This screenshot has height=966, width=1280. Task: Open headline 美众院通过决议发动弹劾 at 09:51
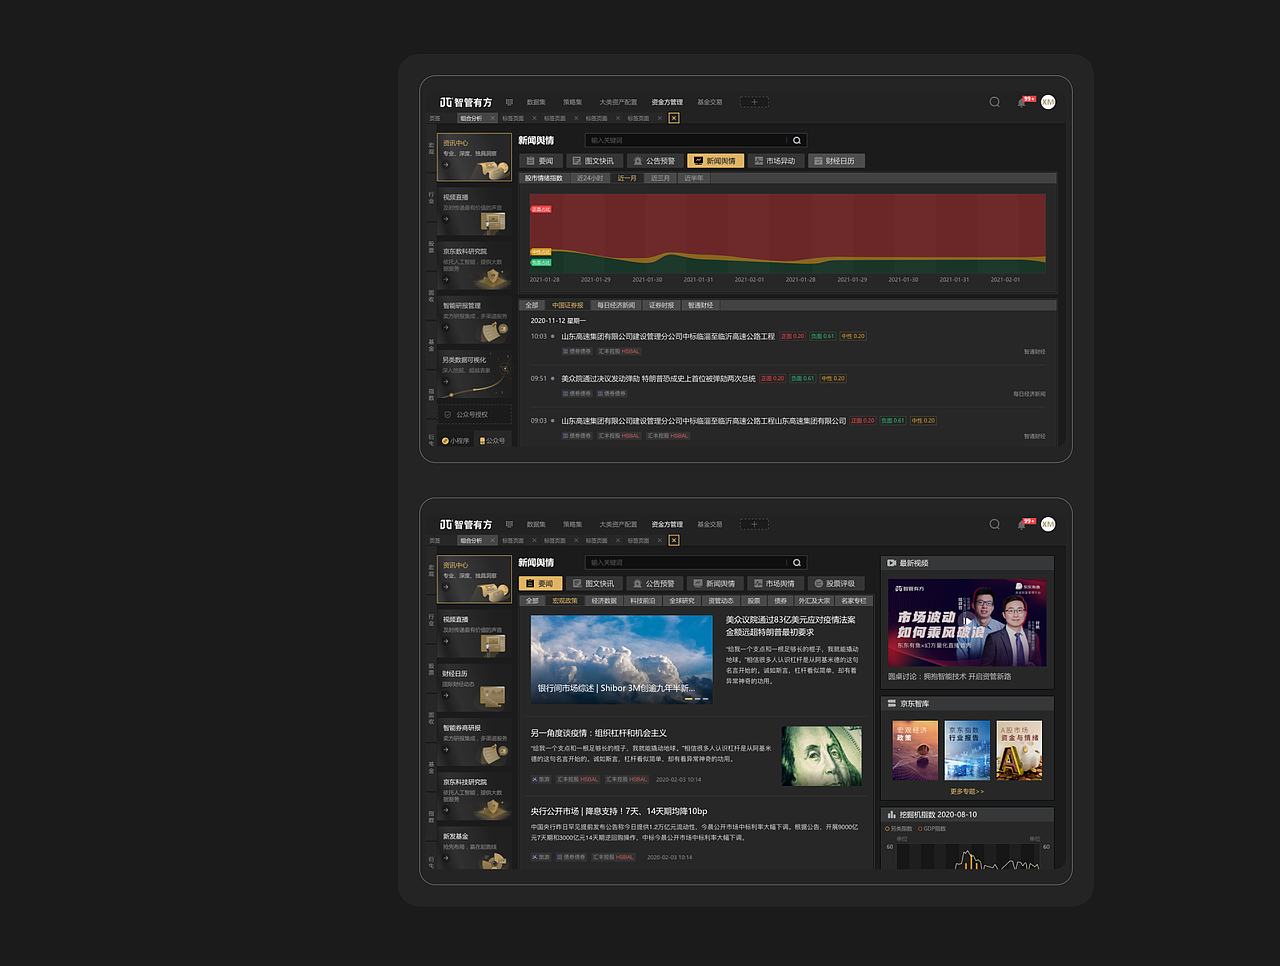click(658, 379)
